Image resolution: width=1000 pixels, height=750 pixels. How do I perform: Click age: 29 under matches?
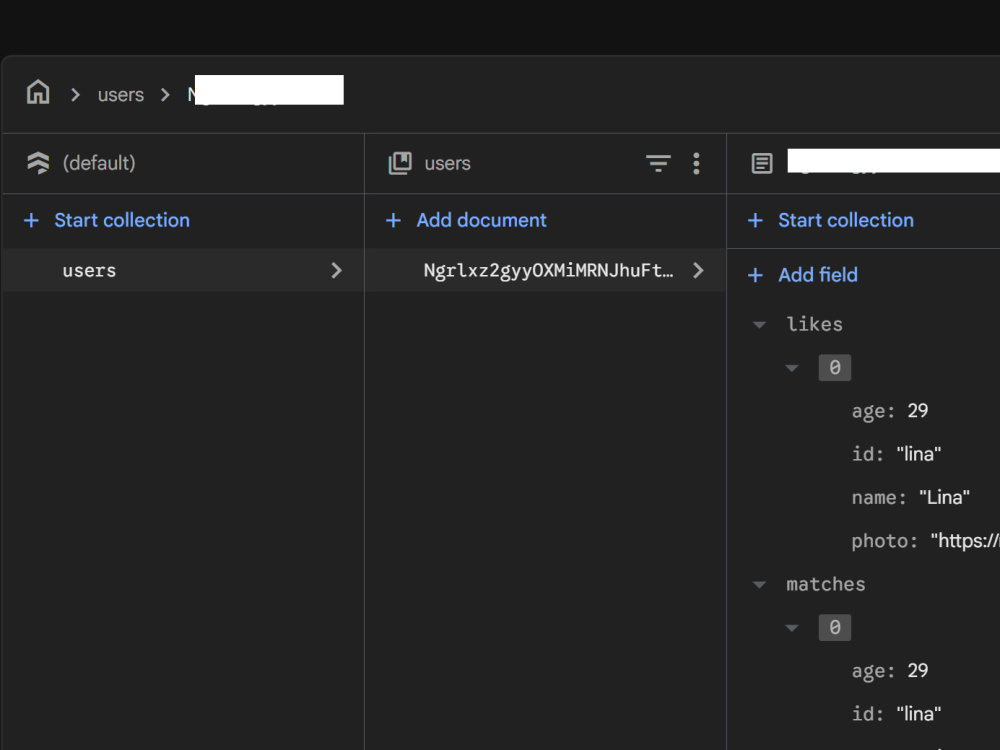tap(890, 671)
